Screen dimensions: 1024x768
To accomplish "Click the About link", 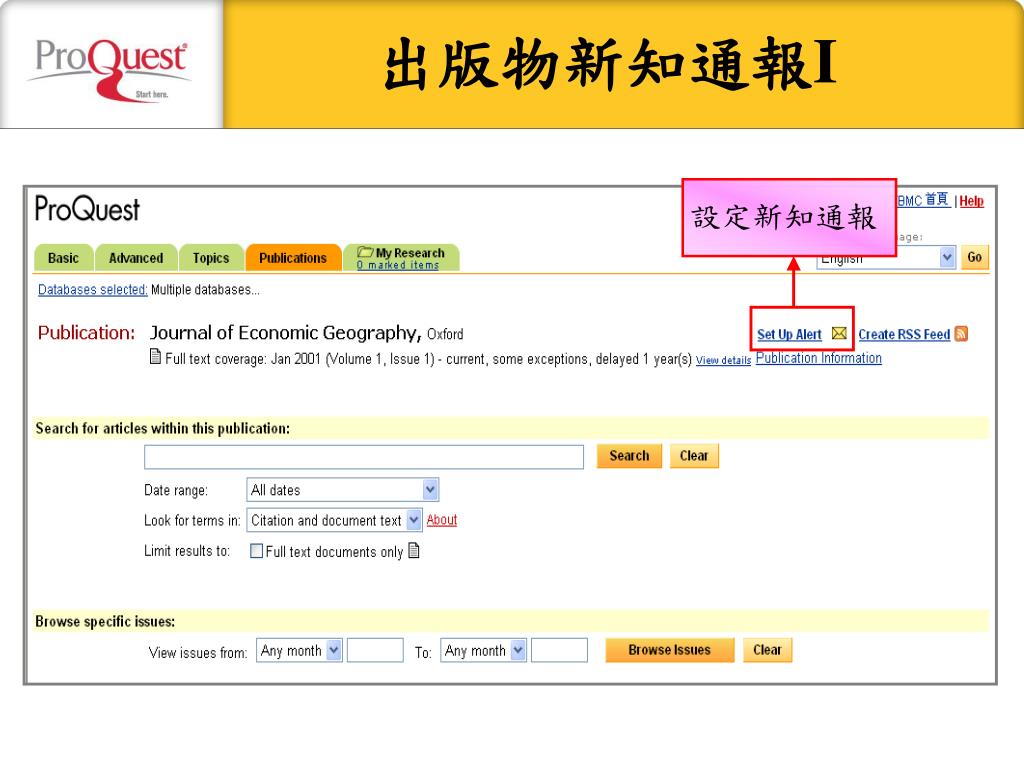I will point(441,520).
